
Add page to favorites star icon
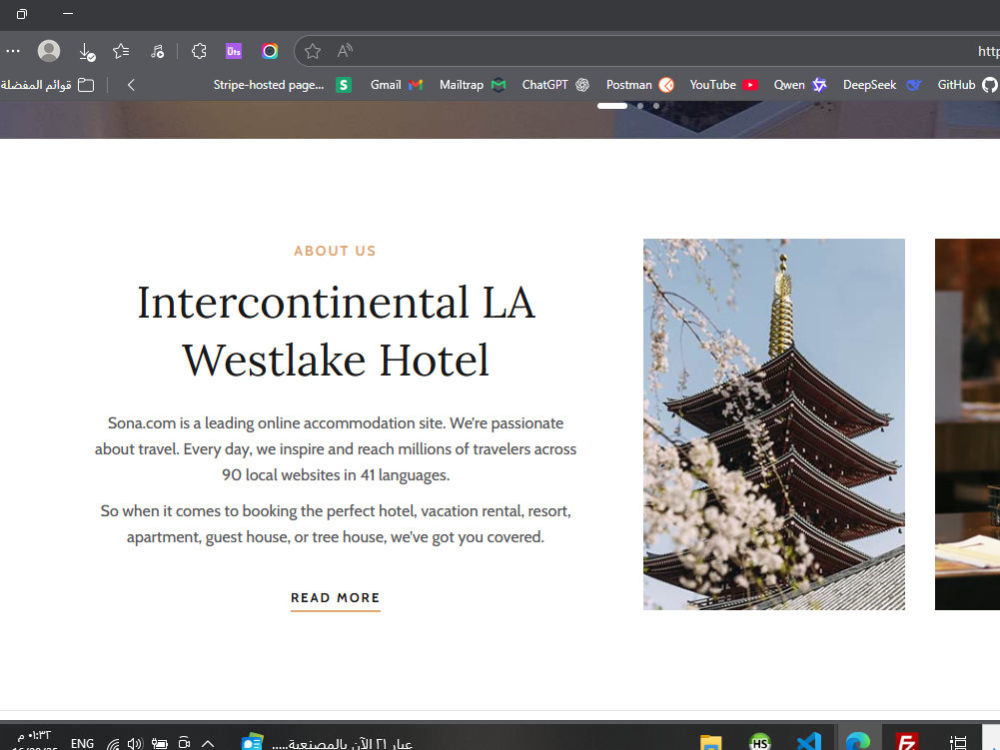pos(312,51)
